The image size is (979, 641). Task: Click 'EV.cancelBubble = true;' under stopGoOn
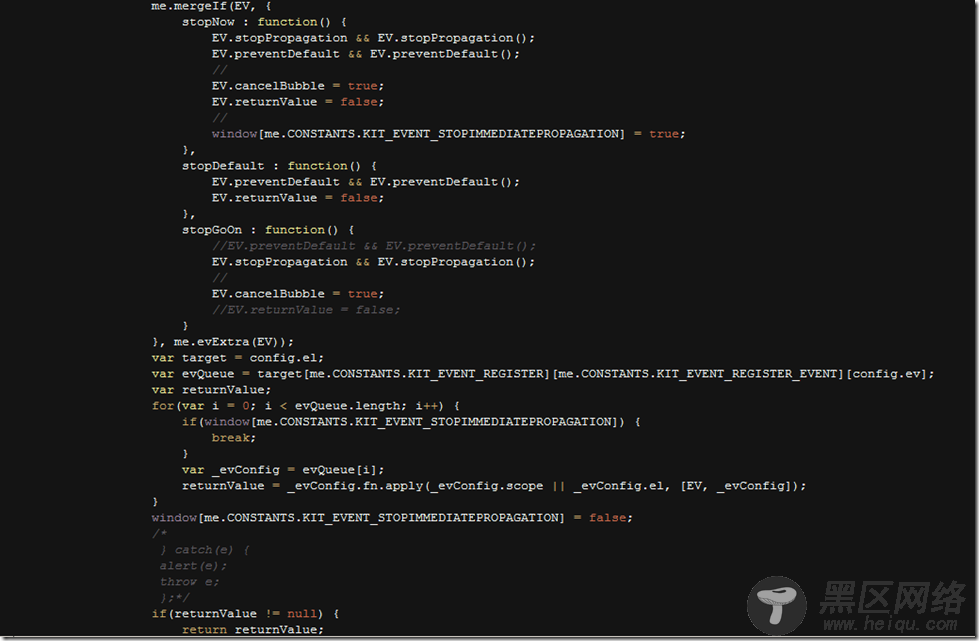298,293
